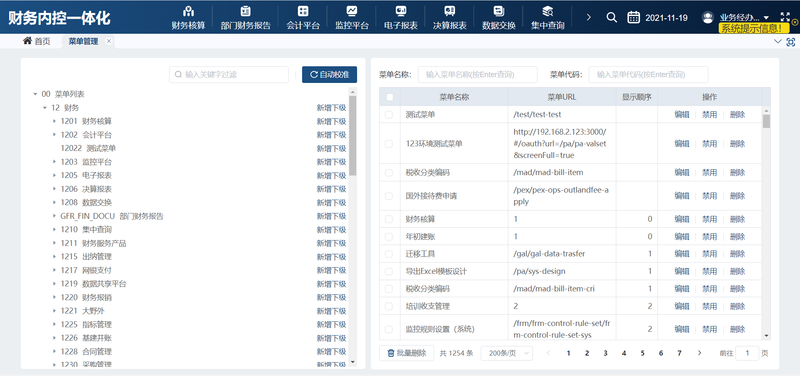Open the tab list chevron at right
The image size is (800, 376).
(778, 41)
